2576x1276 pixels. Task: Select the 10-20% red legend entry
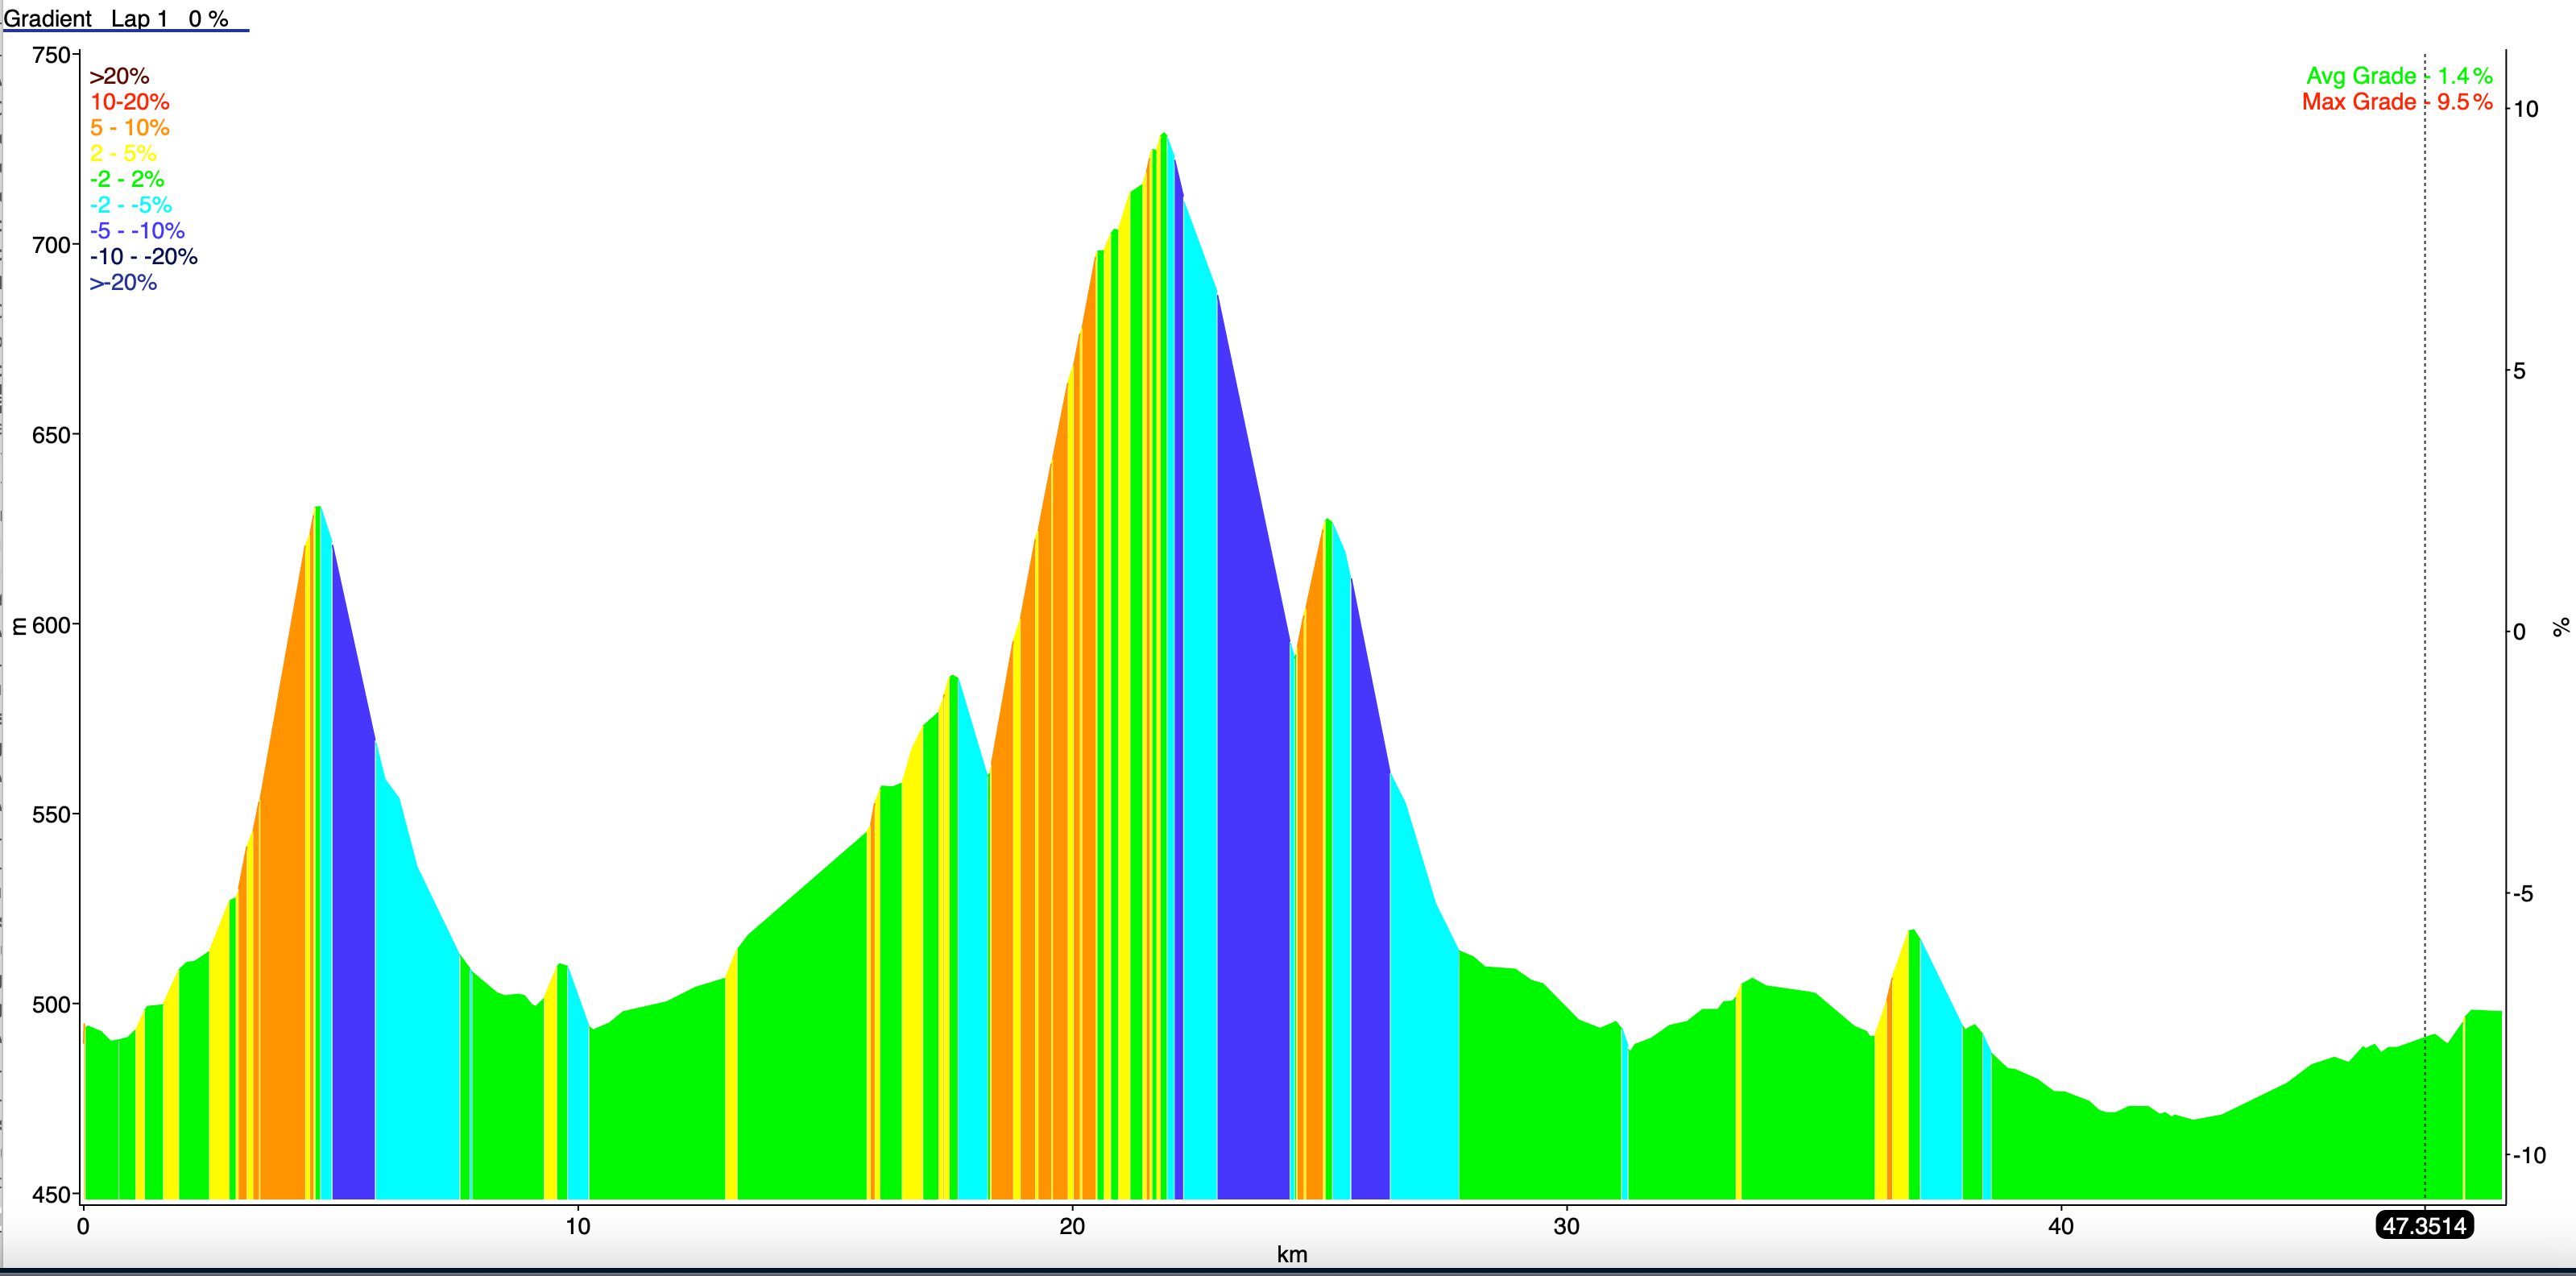click(130, 102)
